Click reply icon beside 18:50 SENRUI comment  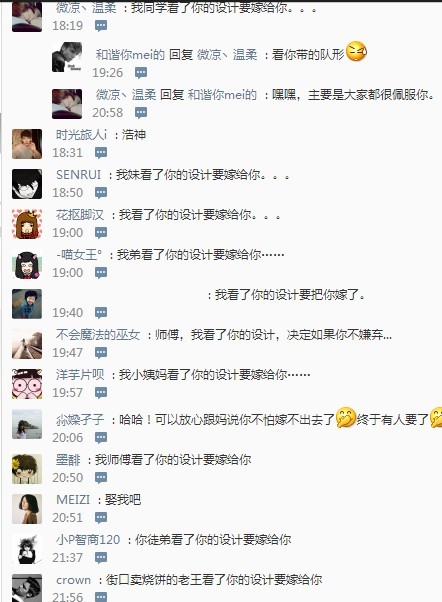[x=101, y=193]
